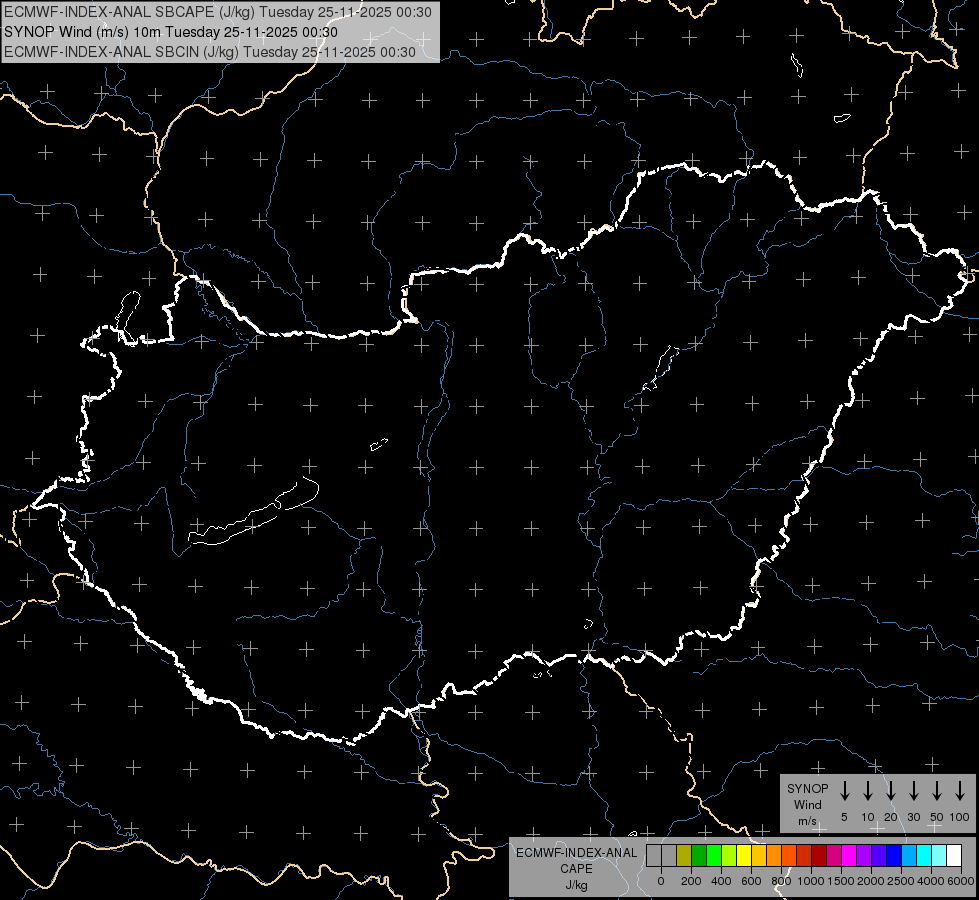Select the orange CAPE swatch before 800
The height and width of the screenshot is (900, 979).
[x=774, y=855]
